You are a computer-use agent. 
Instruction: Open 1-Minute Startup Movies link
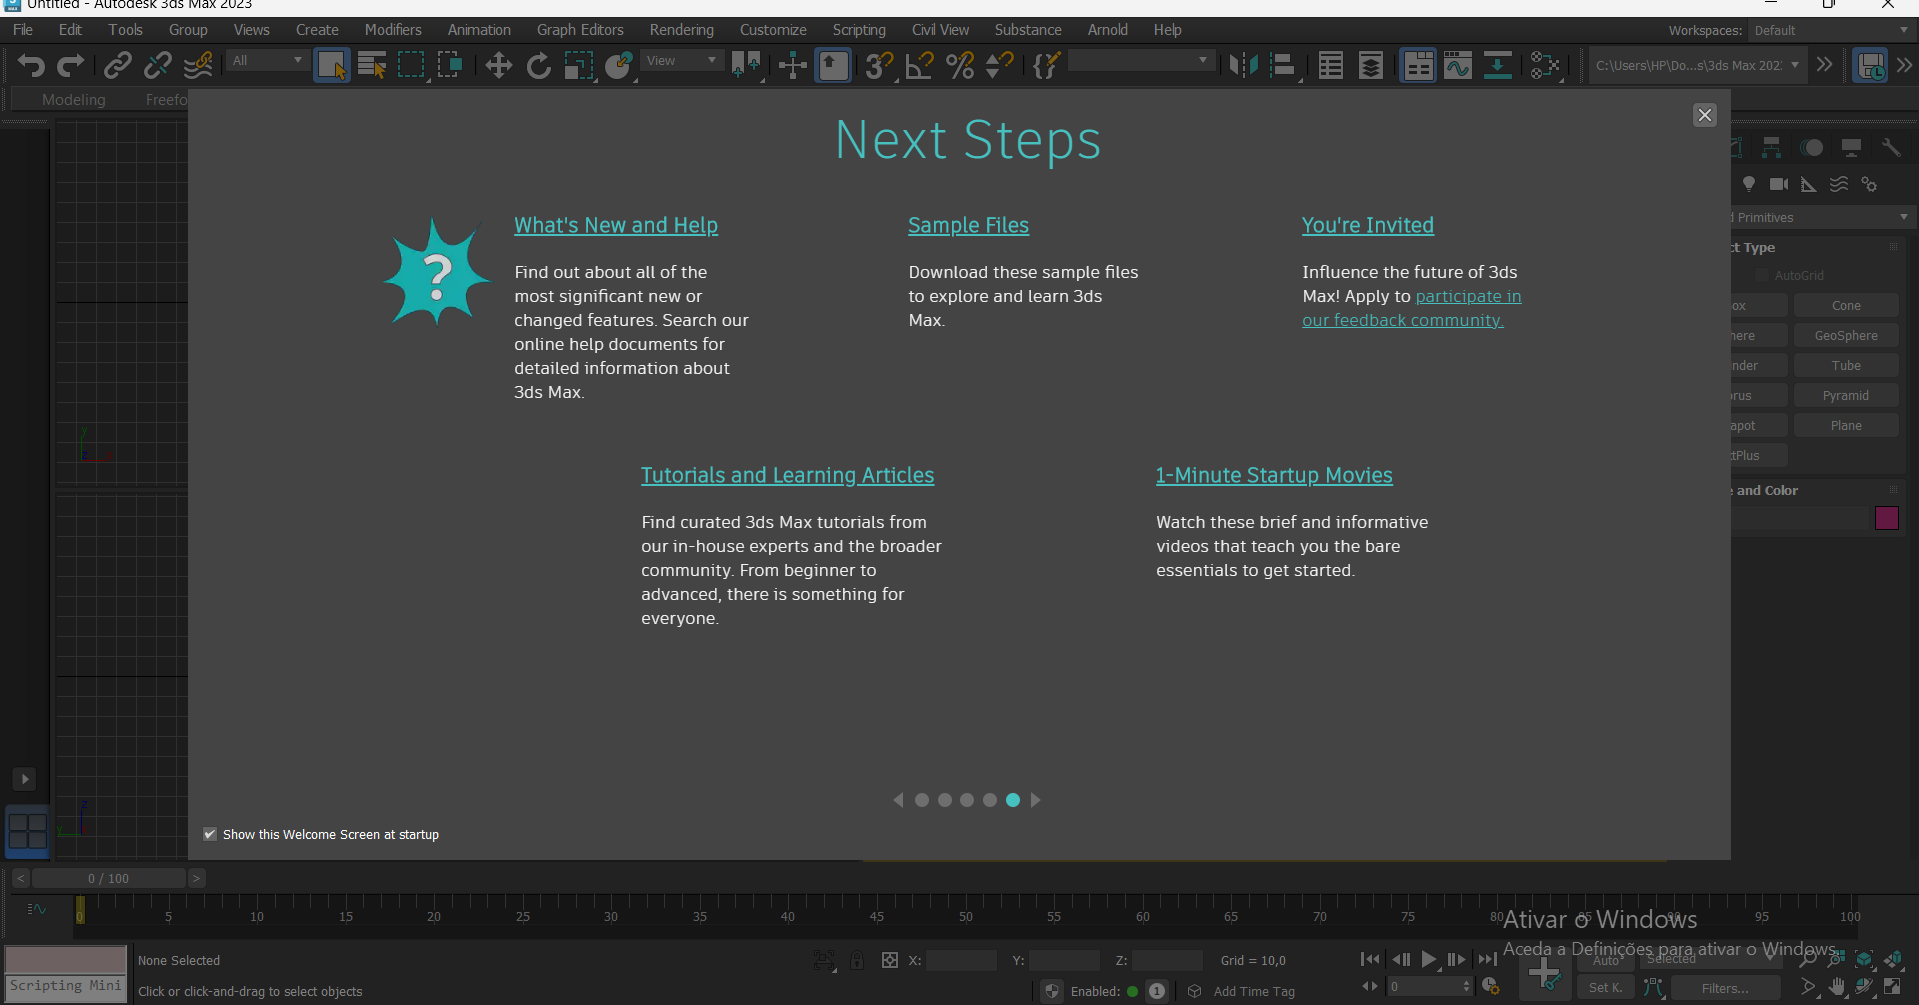point(1274,476)
